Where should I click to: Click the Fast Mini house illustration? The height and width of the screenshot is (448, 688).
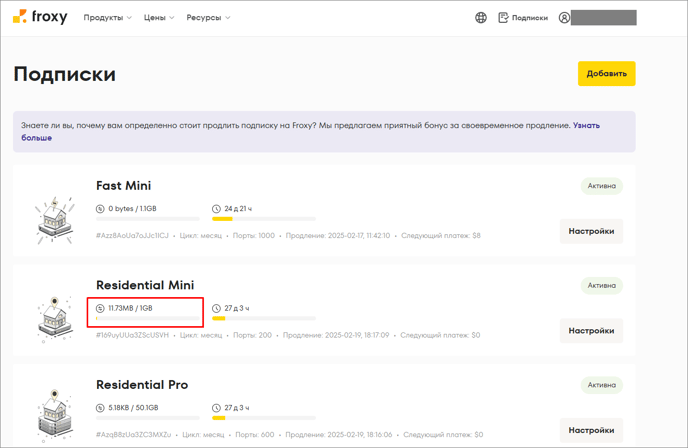click(x=55, y=220)
